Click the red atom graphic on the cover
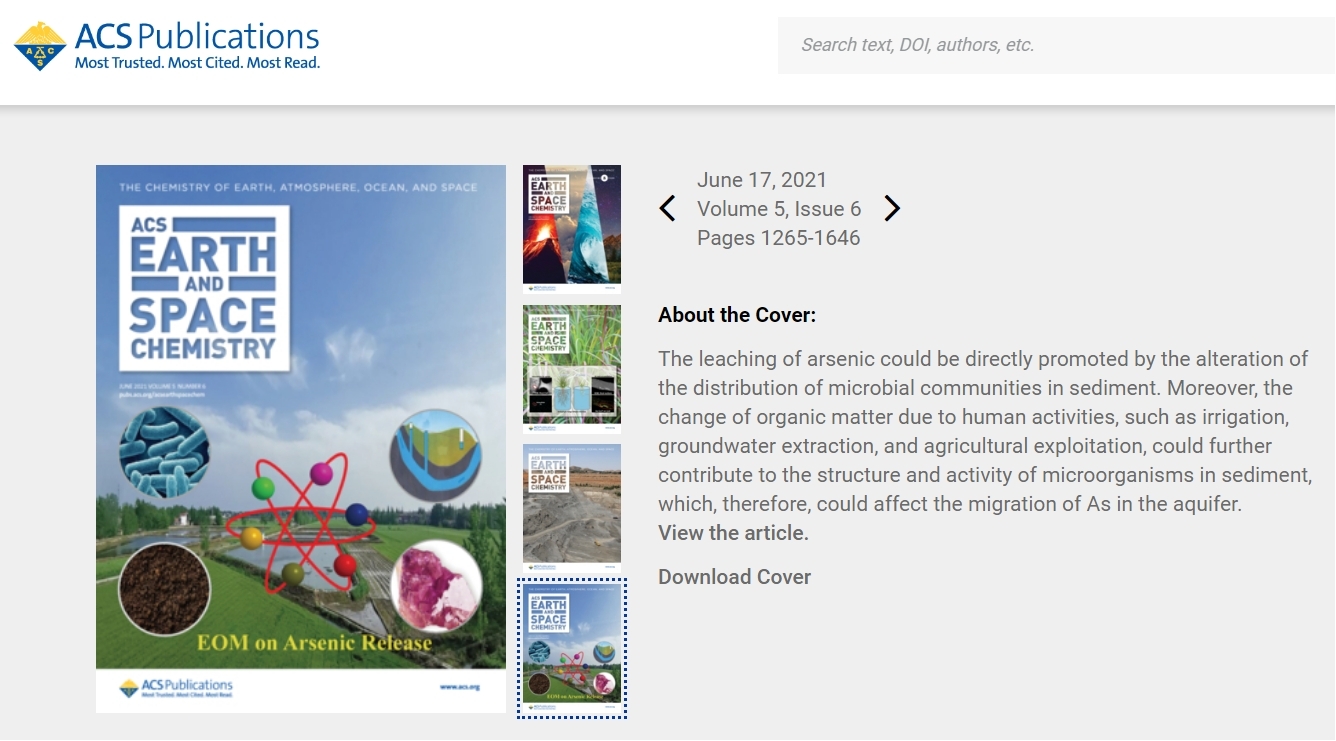This screenshot has width=1336, height=741. pos(302,525)
